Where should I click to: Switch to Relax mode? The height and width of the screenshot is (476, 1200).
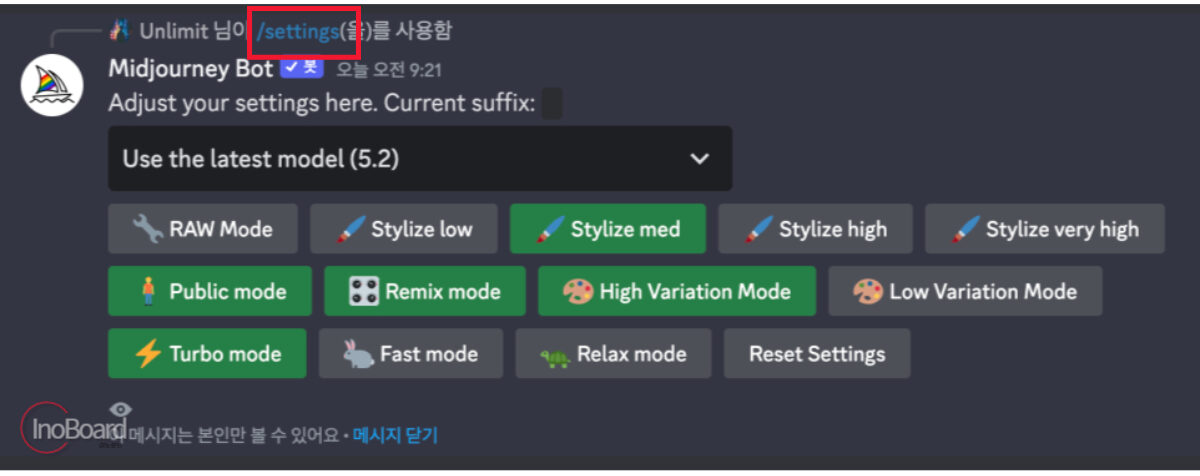coord(614,354)
